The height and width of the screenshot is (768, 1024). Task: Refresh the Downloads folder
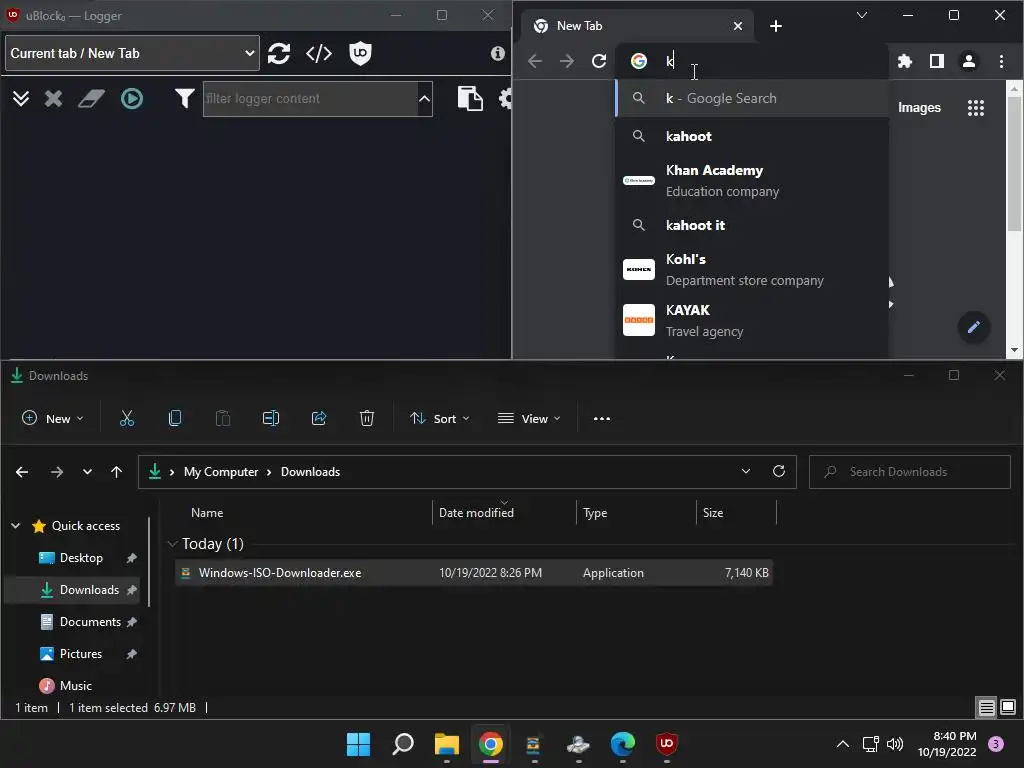click(778, 472)
